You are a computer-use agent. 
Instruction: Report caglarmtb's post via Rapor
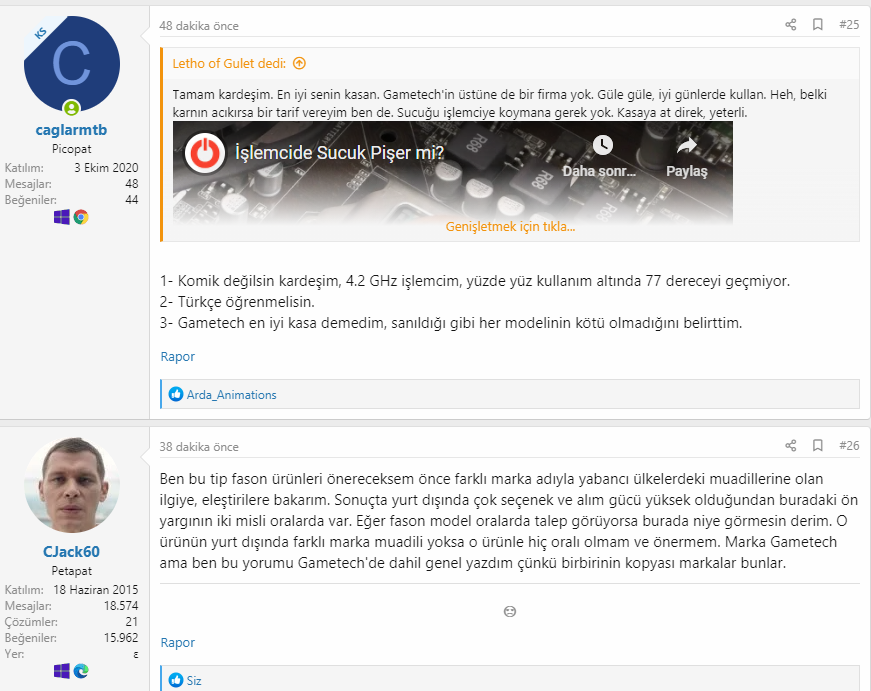pyautogui.click(x=178, y=357)
